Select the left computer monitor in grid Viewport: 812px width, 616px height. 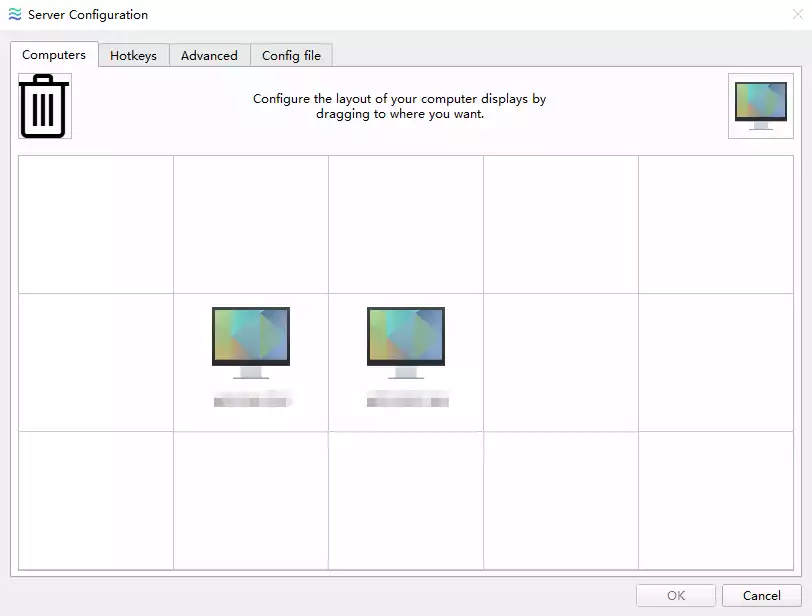point(251,343)
